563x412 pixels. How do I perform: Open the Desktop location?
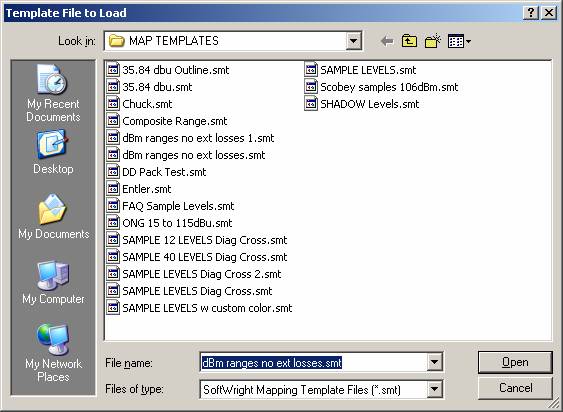point(53,152)
